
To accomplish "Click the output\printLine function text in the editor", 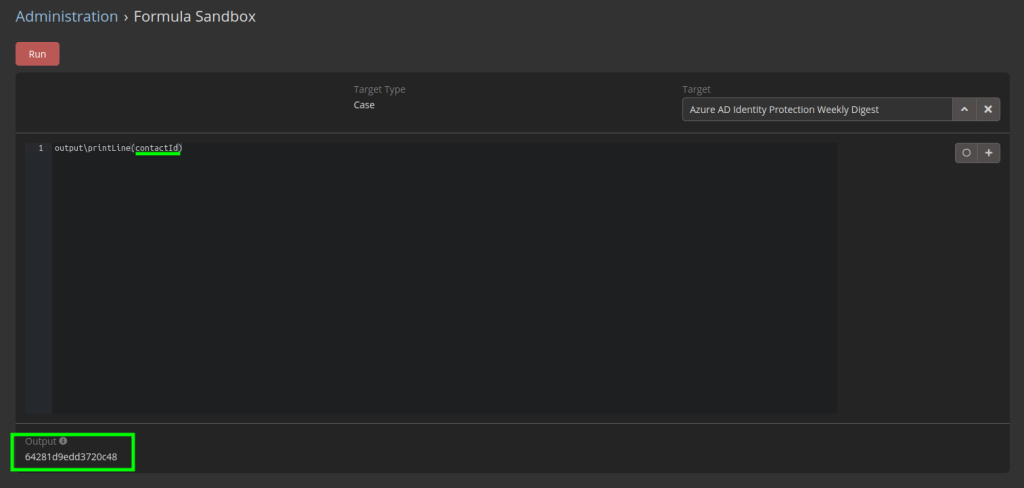I will (x=93, y=148).
